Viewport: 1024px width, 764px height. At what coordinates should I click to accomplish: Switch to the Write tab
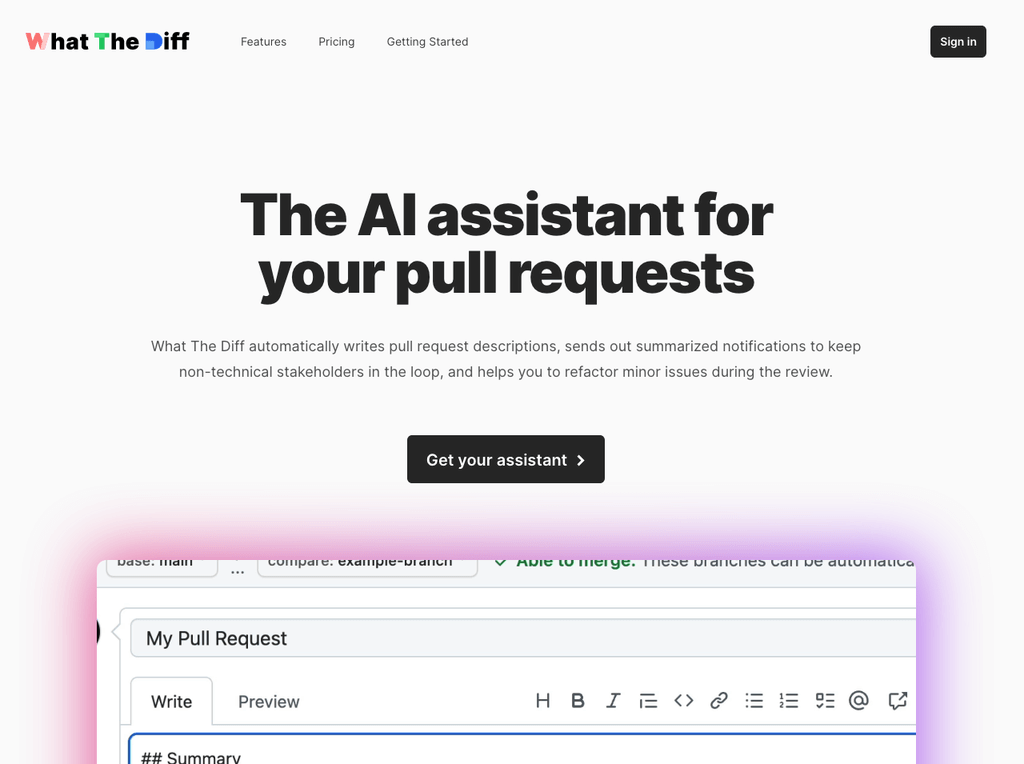tap(172, 701)
